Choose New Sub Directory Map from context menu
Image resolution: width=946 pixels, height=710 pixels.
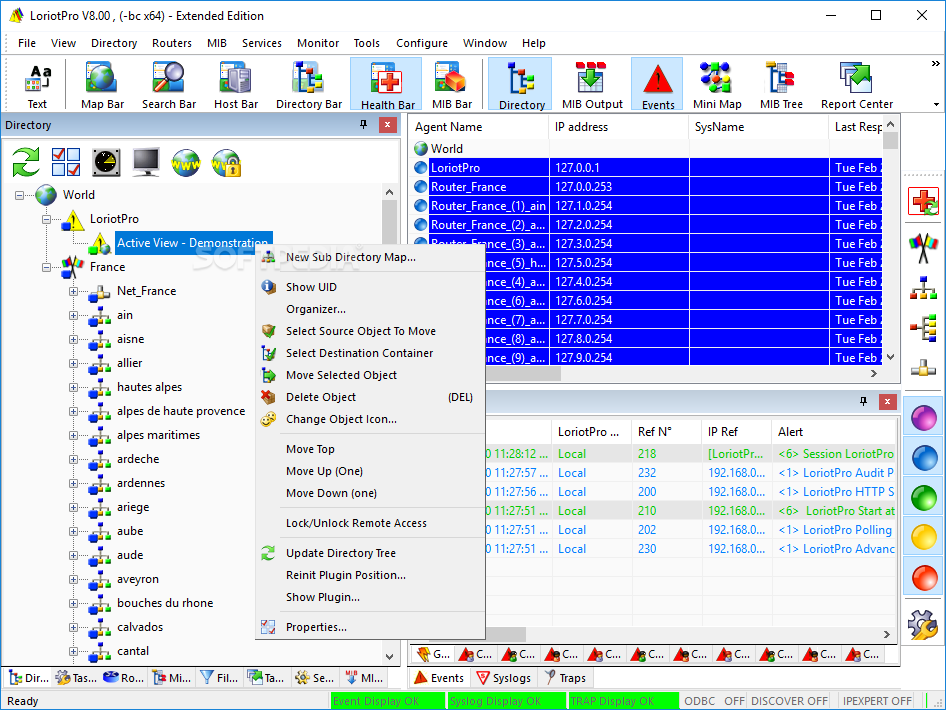(370, 257)
